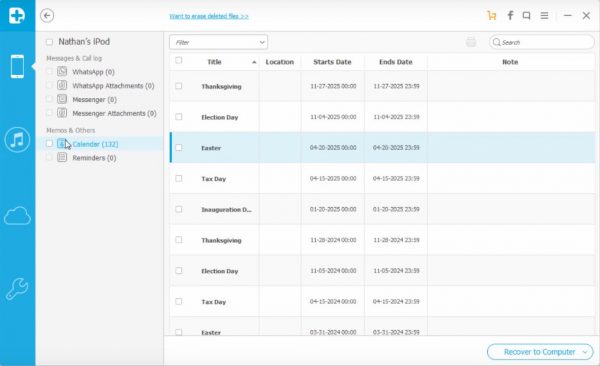This screenshot has width=600, height=366.
Task: Click the Recover to Computer button
Action: click(540, 352)
